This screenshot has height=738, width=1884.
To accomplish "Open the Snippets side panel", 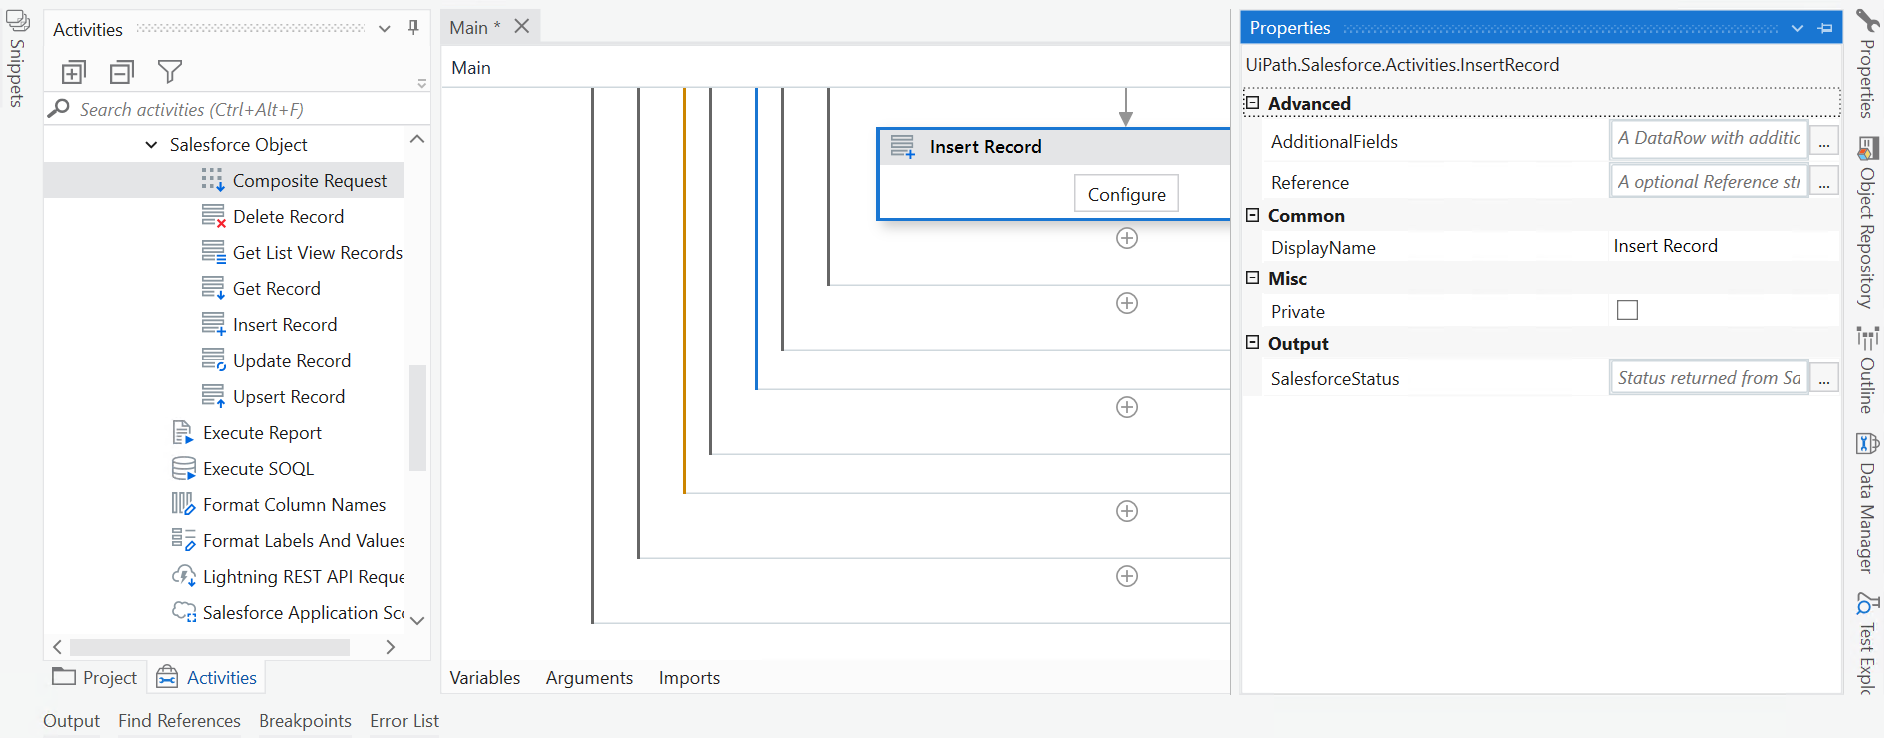I will [x=17, y=58].
